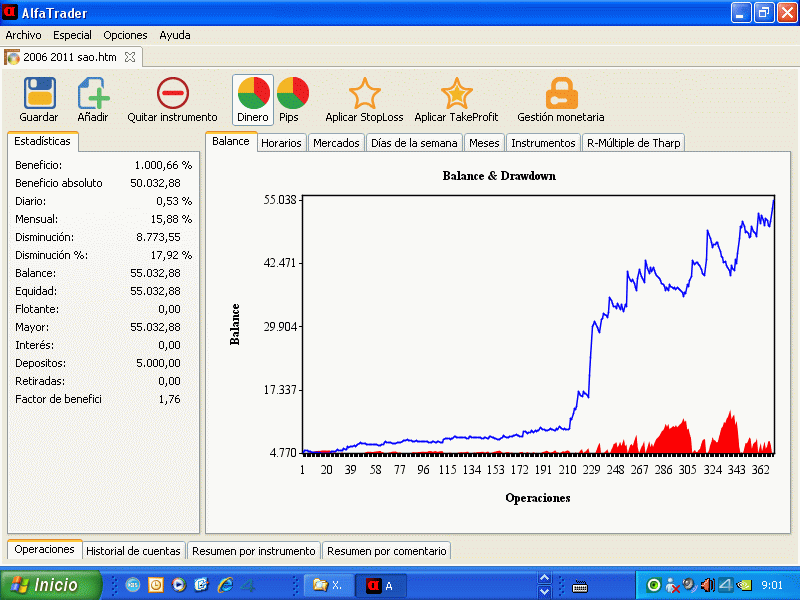Click the NVIDIA tray icon
The image size is (800, 600).
click(744, 585)
